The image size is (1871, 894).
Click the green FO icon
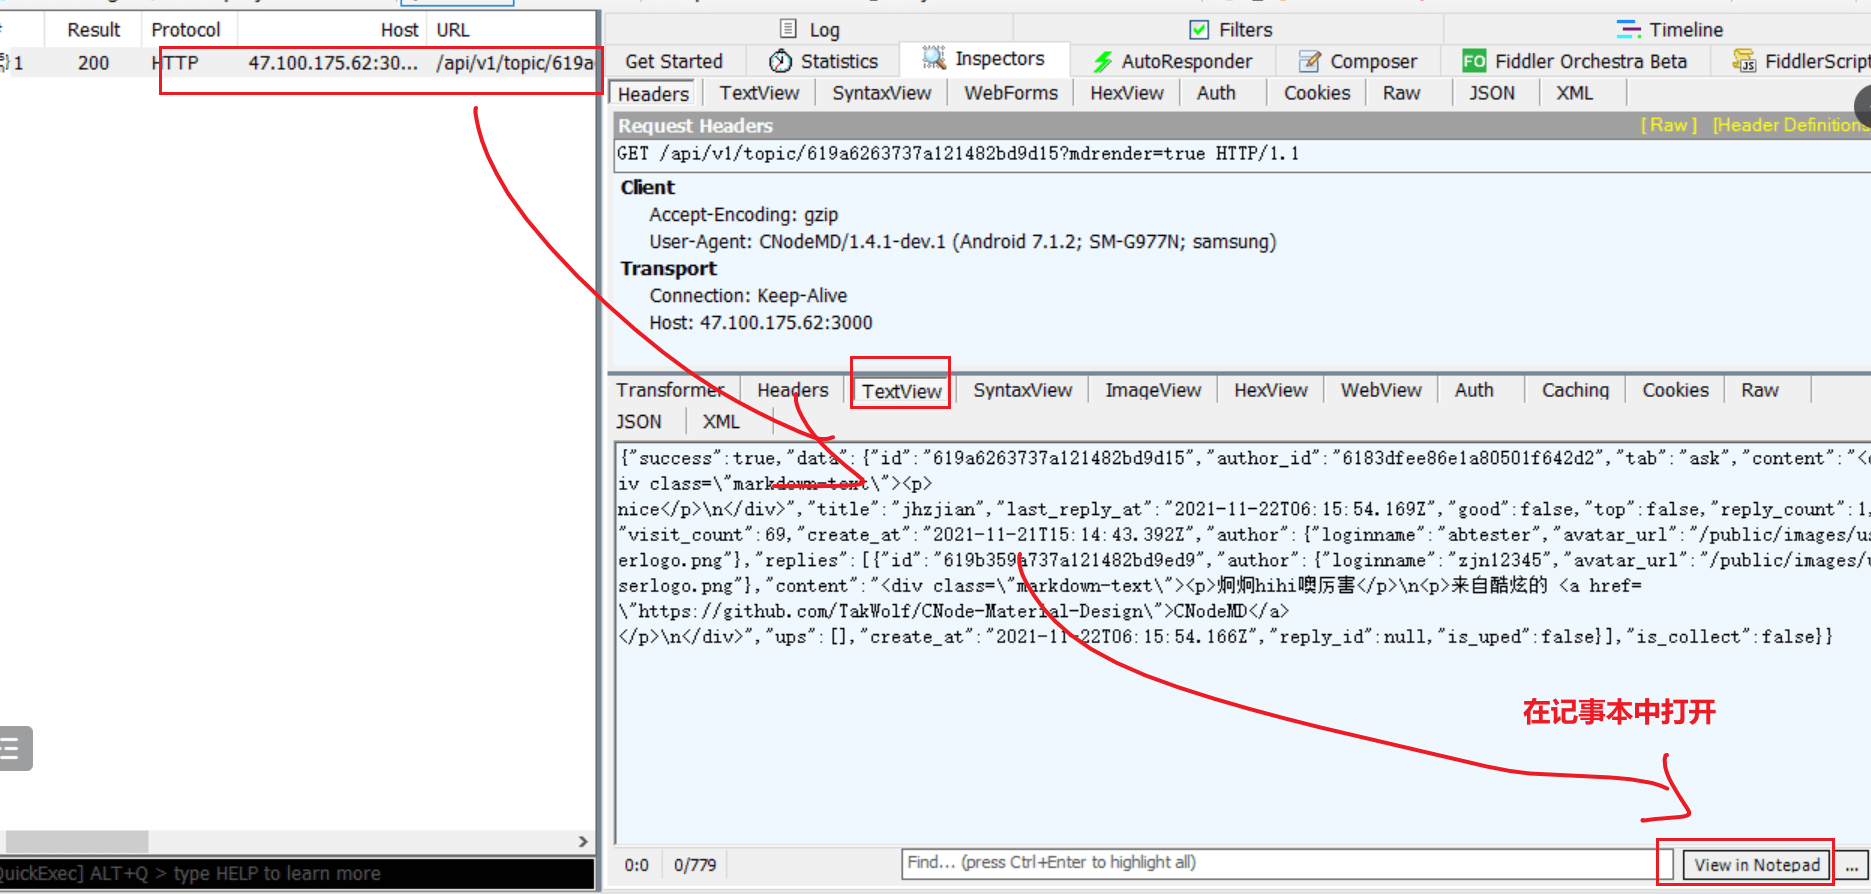click(1474, 61)
